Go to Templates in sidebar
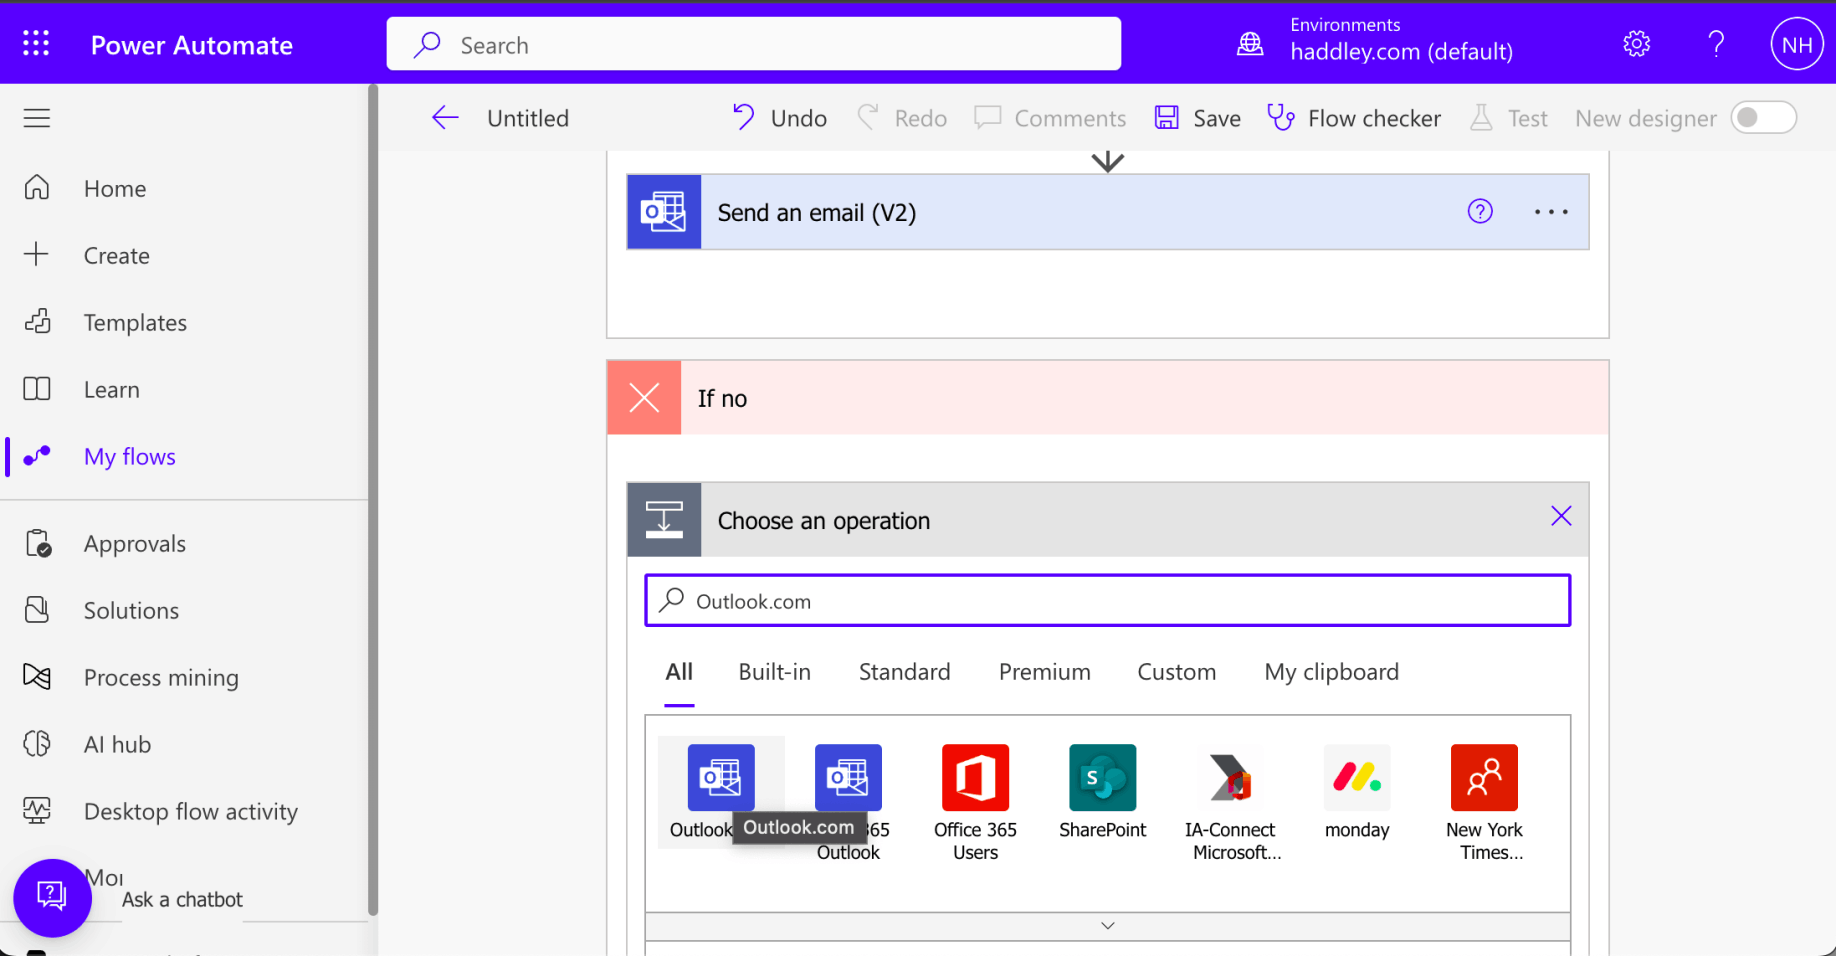The height and width of the screenshot is (956, 1836). (135, 323)
